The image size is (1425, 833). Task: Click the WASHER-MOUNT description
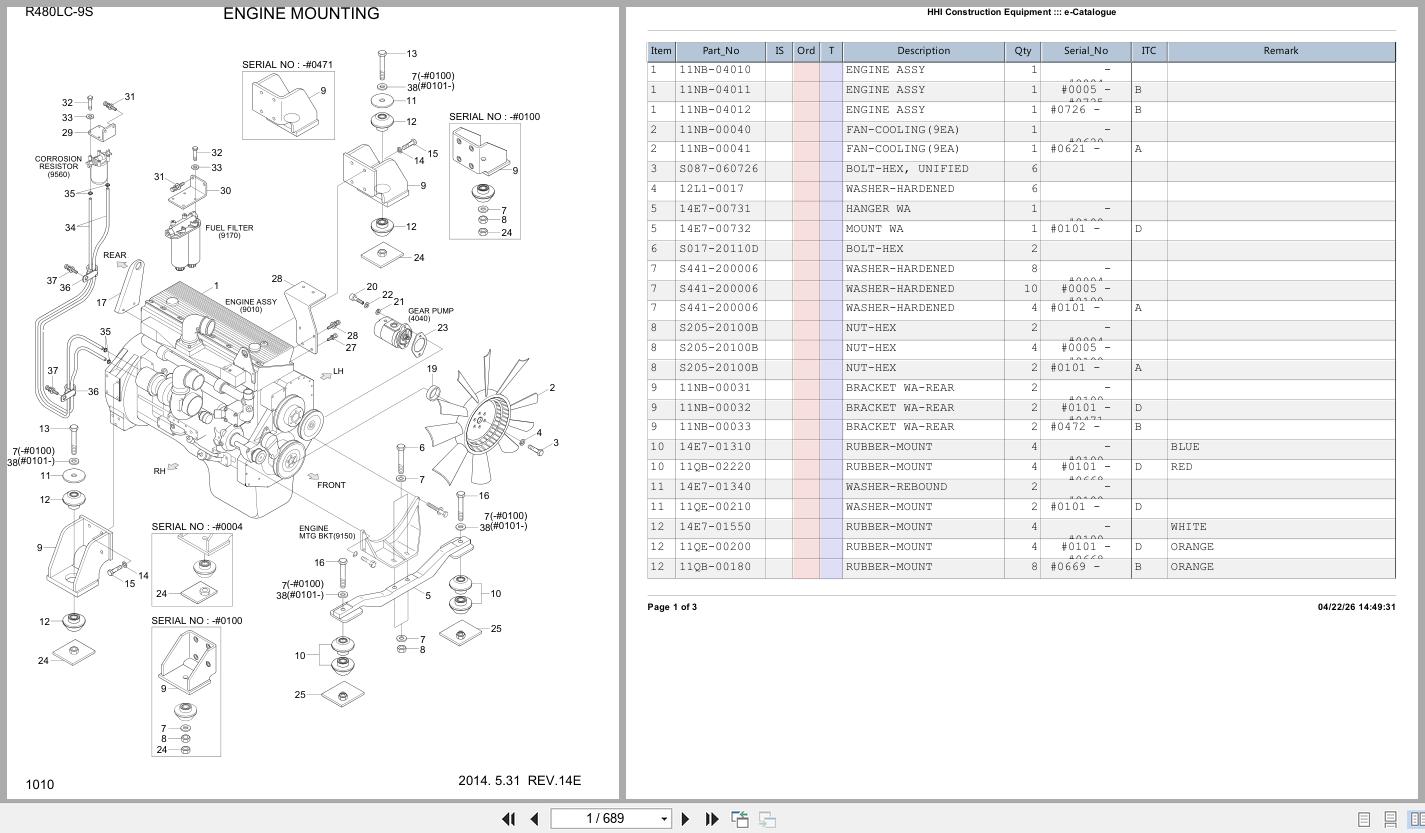[x=889, y=507]
